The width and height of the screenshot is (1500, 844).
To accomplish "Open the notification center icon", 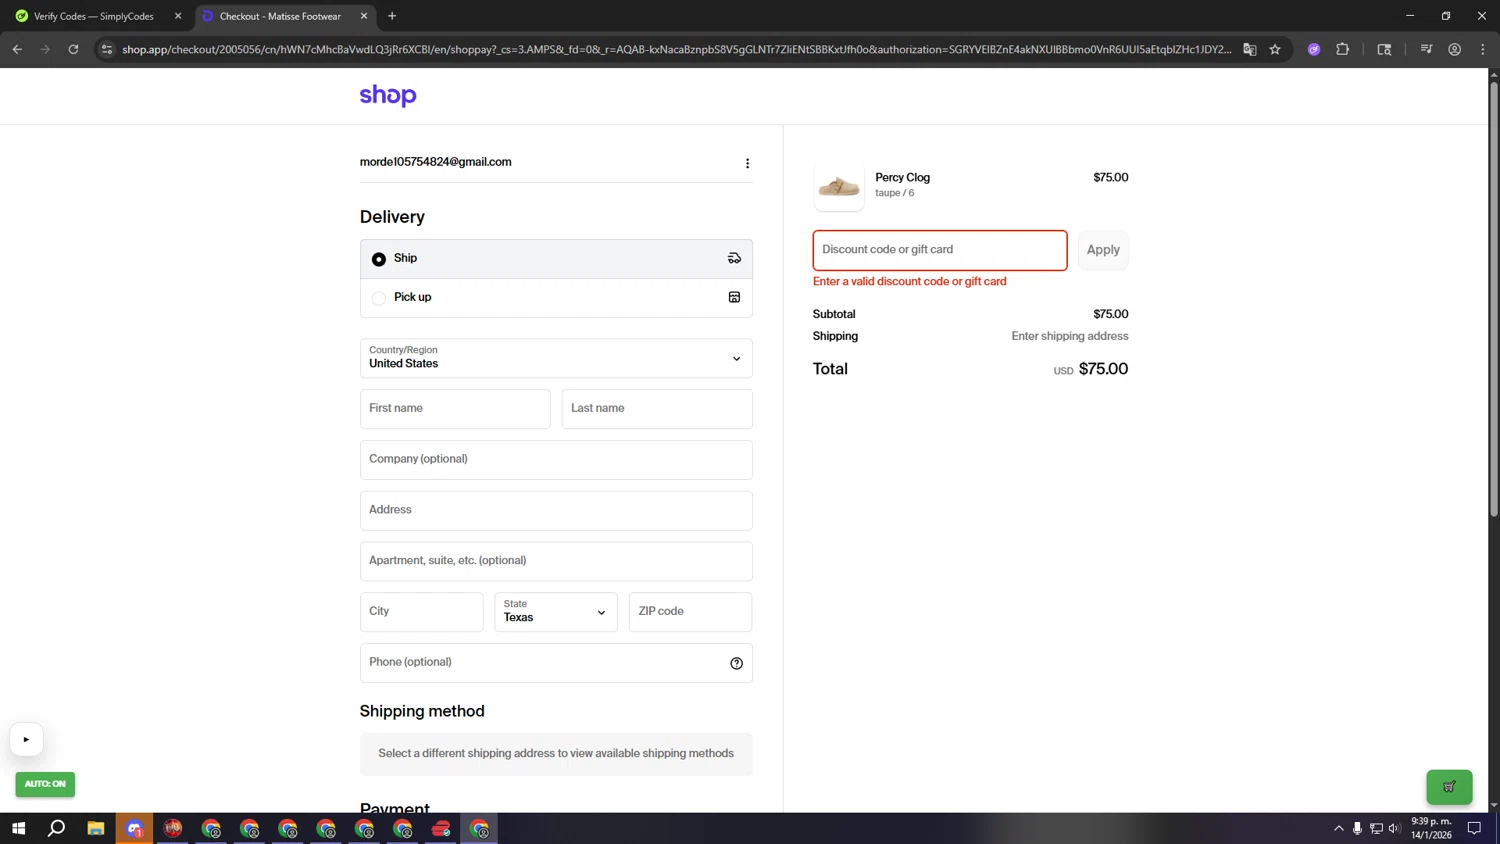I will tap(1474, 828).
